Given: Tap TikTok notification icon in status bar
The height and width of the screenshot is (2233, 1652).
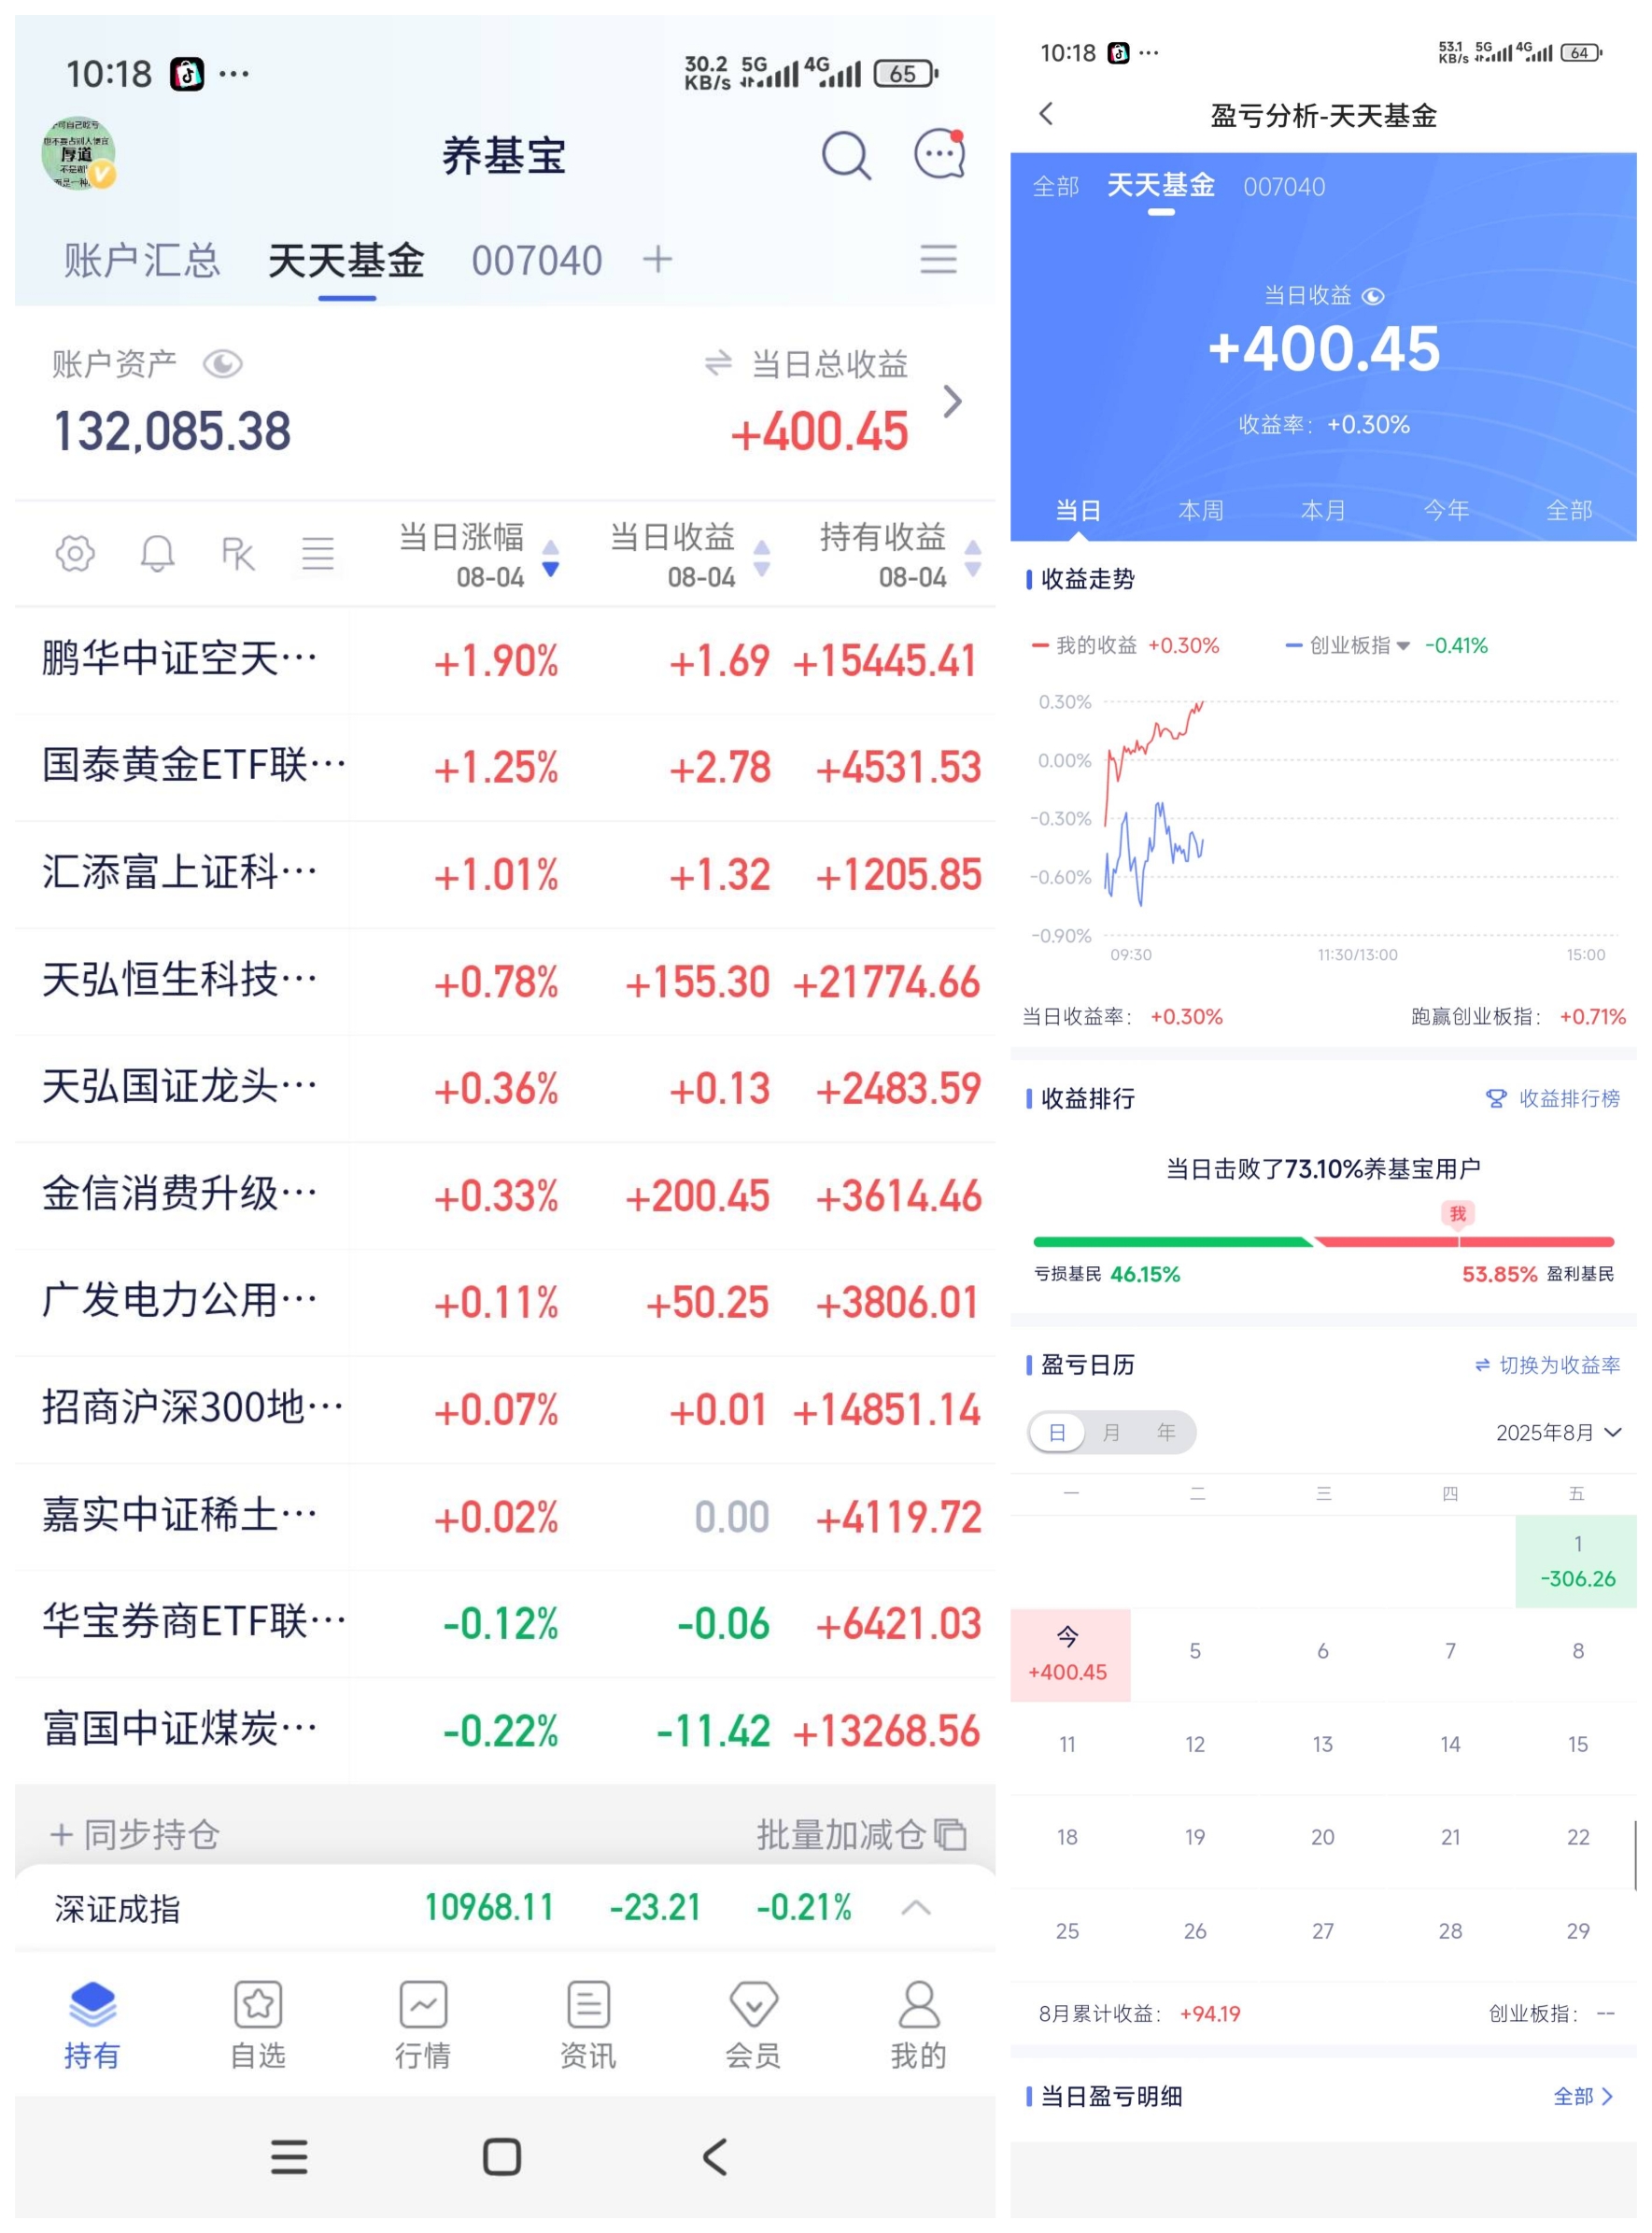Looking at the screenshot, I should coord(187,73).
